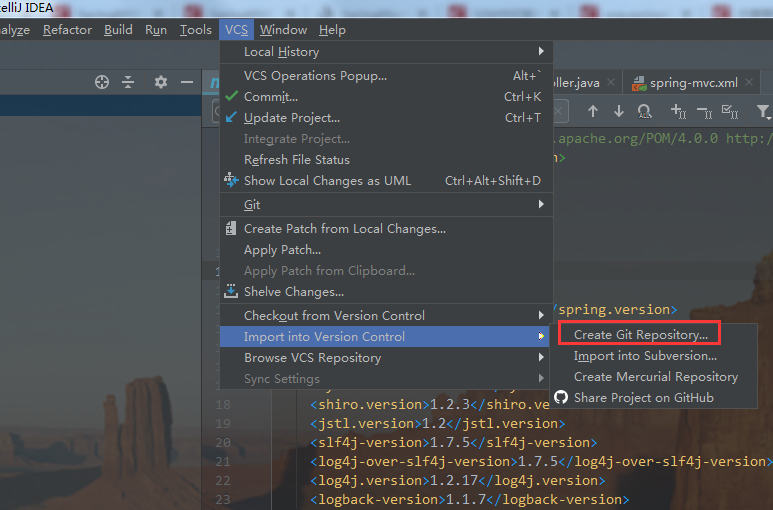The image size is (773, 510).
Task: Click the Commit checkmark icon
Action: [x=231, y=96]
